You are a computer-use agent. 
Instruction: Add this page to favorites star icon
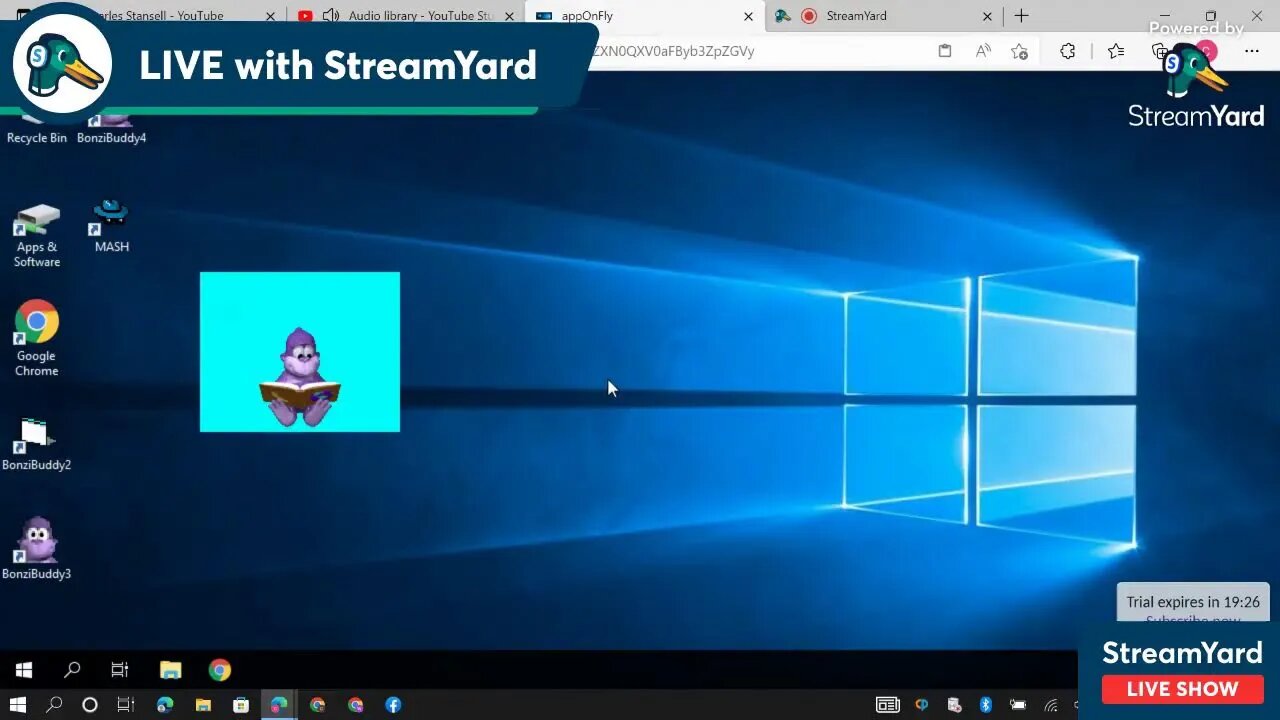[1019, 51]
